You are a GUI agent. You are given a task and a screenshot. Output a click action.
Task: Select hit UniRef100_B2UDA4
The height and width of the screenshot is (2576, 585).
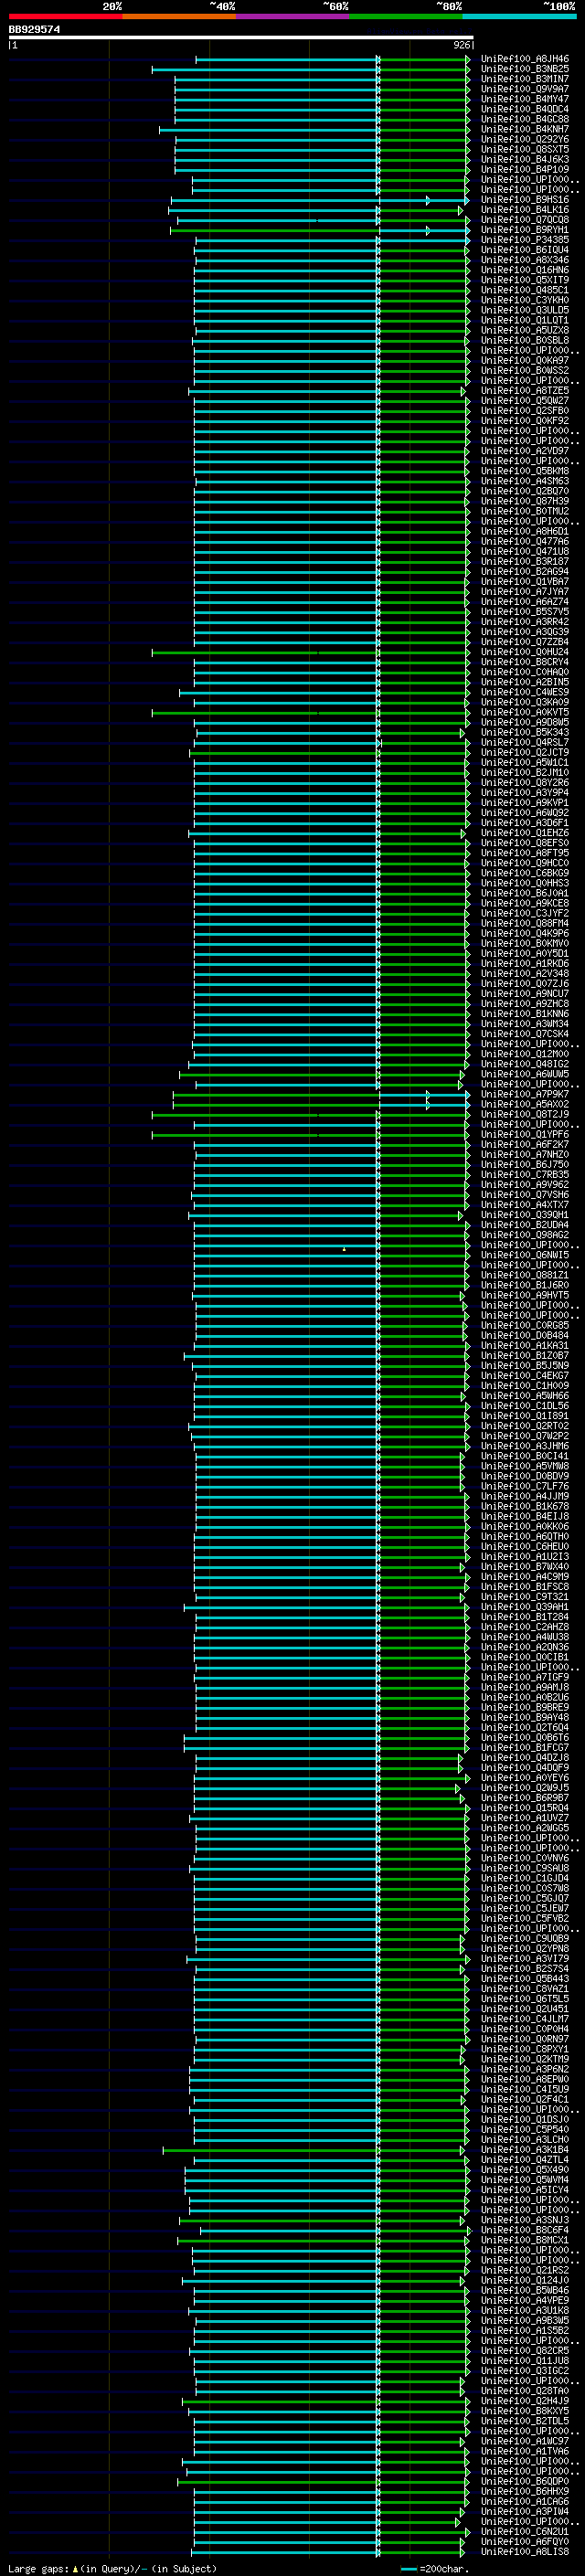tap(525, 1225)
